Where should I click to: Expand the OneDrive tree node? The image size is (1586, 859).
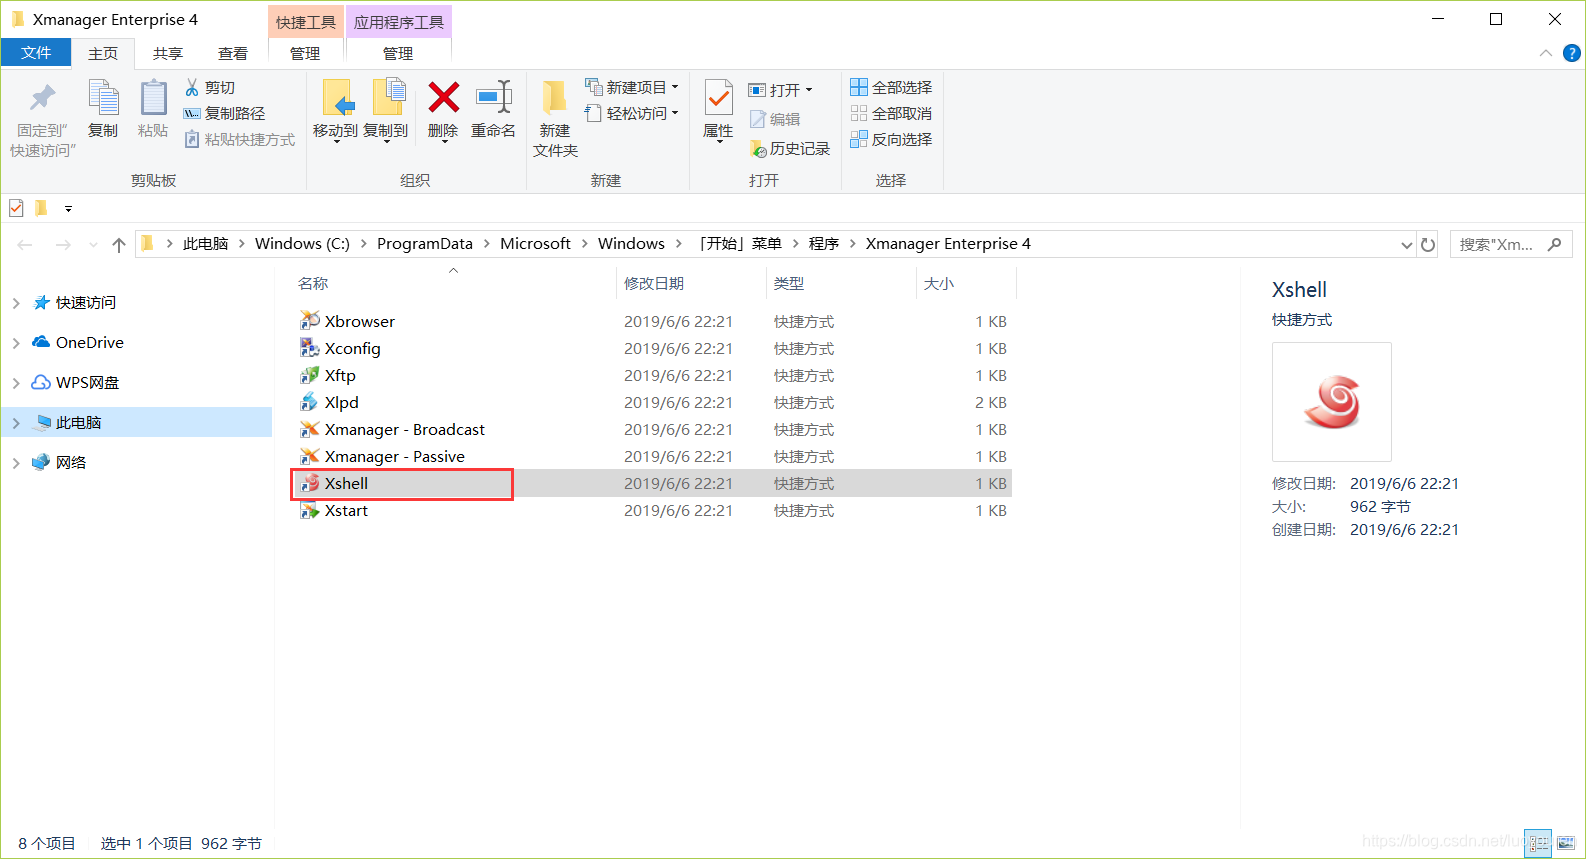16,343
